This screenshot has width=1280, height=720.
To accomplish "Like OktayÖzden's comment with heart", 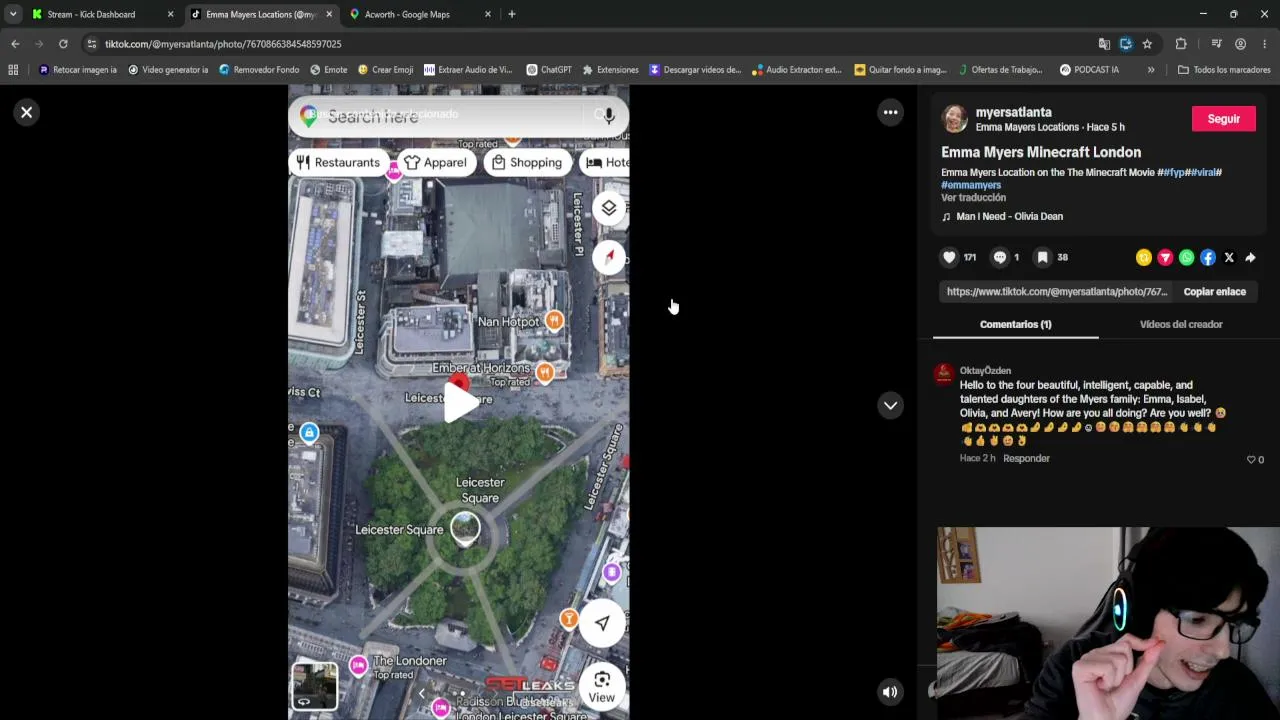I will [1251, 460].
